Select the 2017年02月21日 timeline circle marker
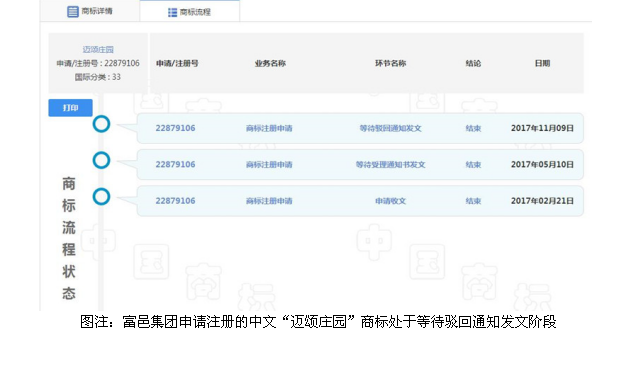 101,197
